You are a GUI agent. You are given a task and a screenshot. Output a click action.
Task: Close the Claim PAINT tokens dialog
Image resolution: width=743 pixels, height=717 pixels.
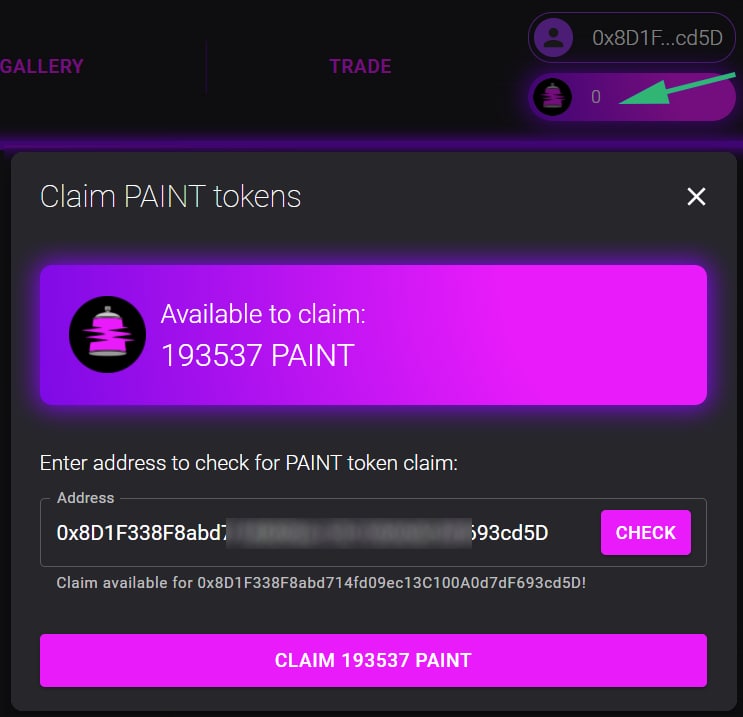coord(696,196)
